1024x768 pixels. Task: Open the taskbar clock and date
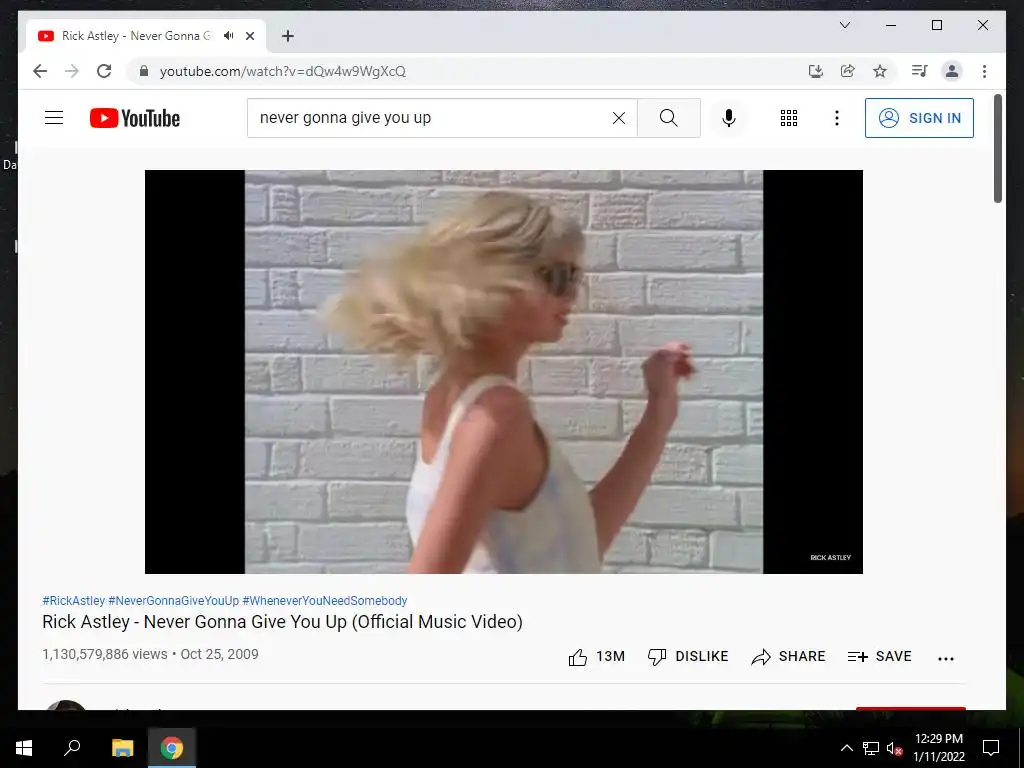point(938,748)
